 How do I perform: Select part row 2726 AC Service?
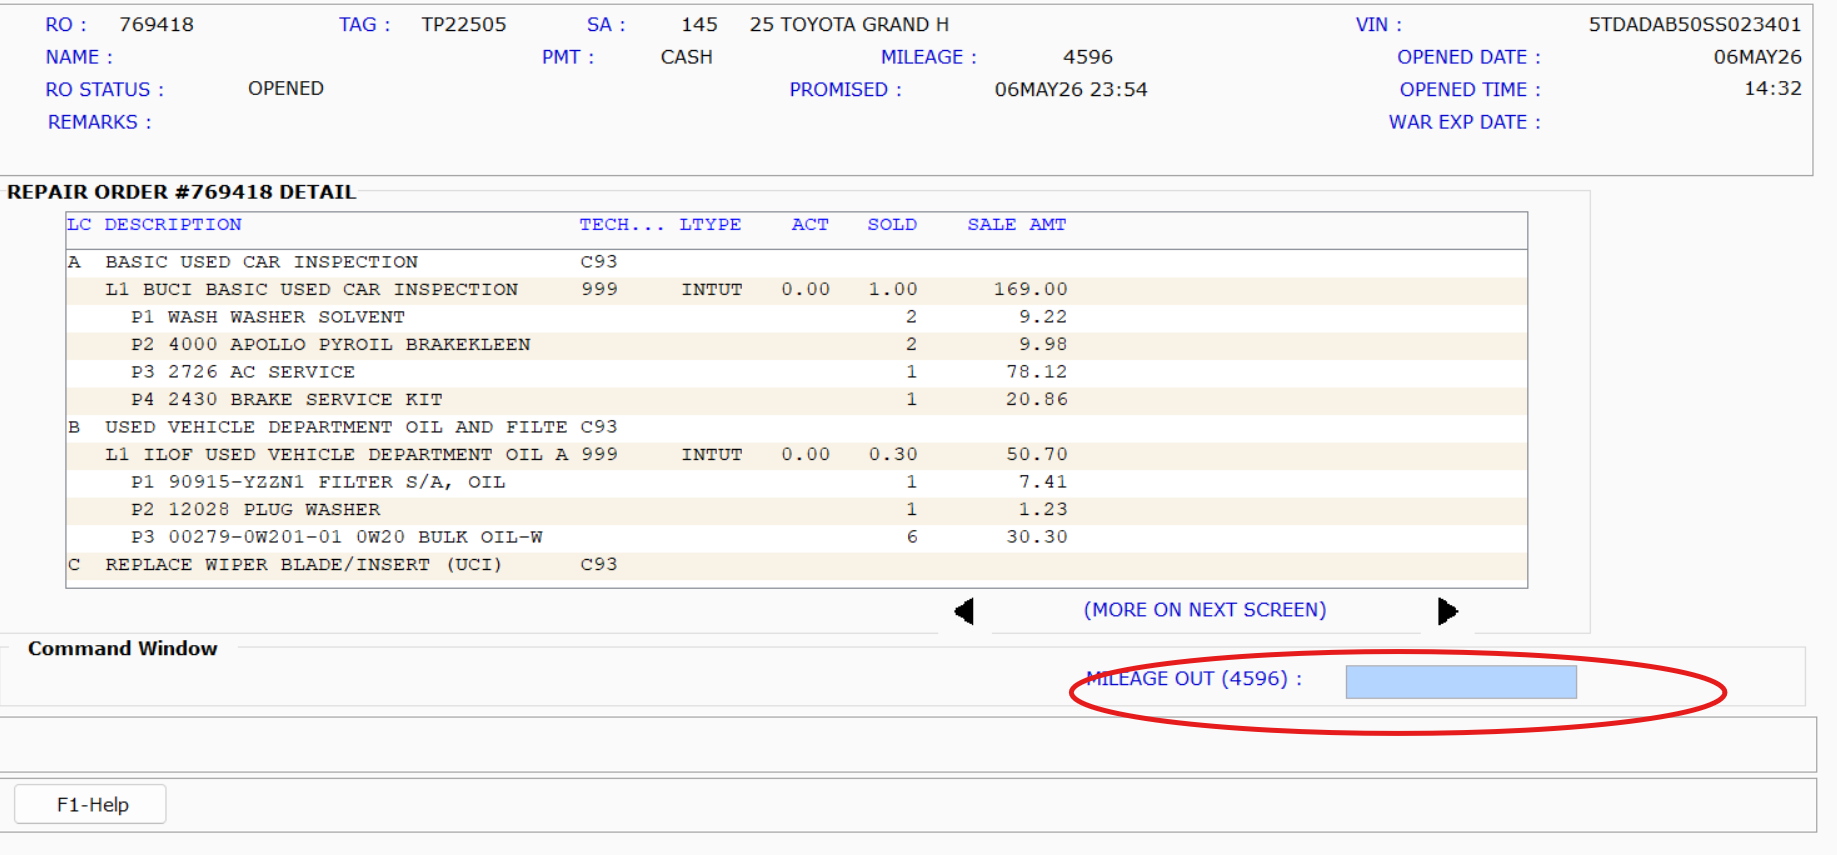(x=796, y=373)
